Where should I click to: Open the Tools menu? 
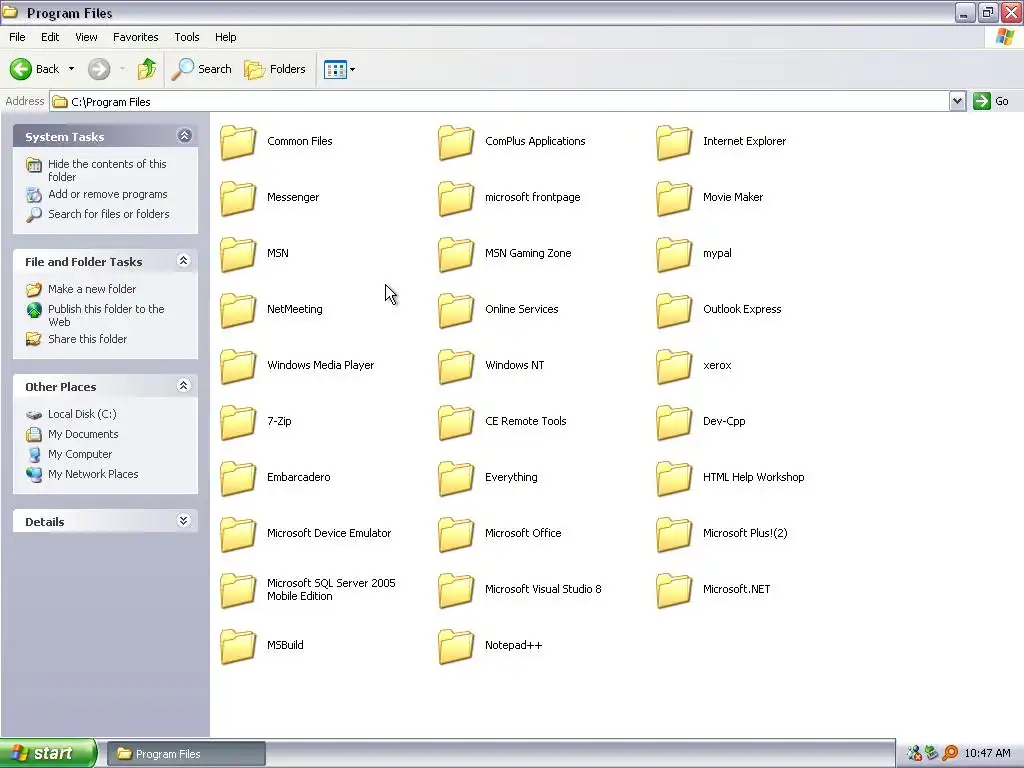click(x=187, y=37)
